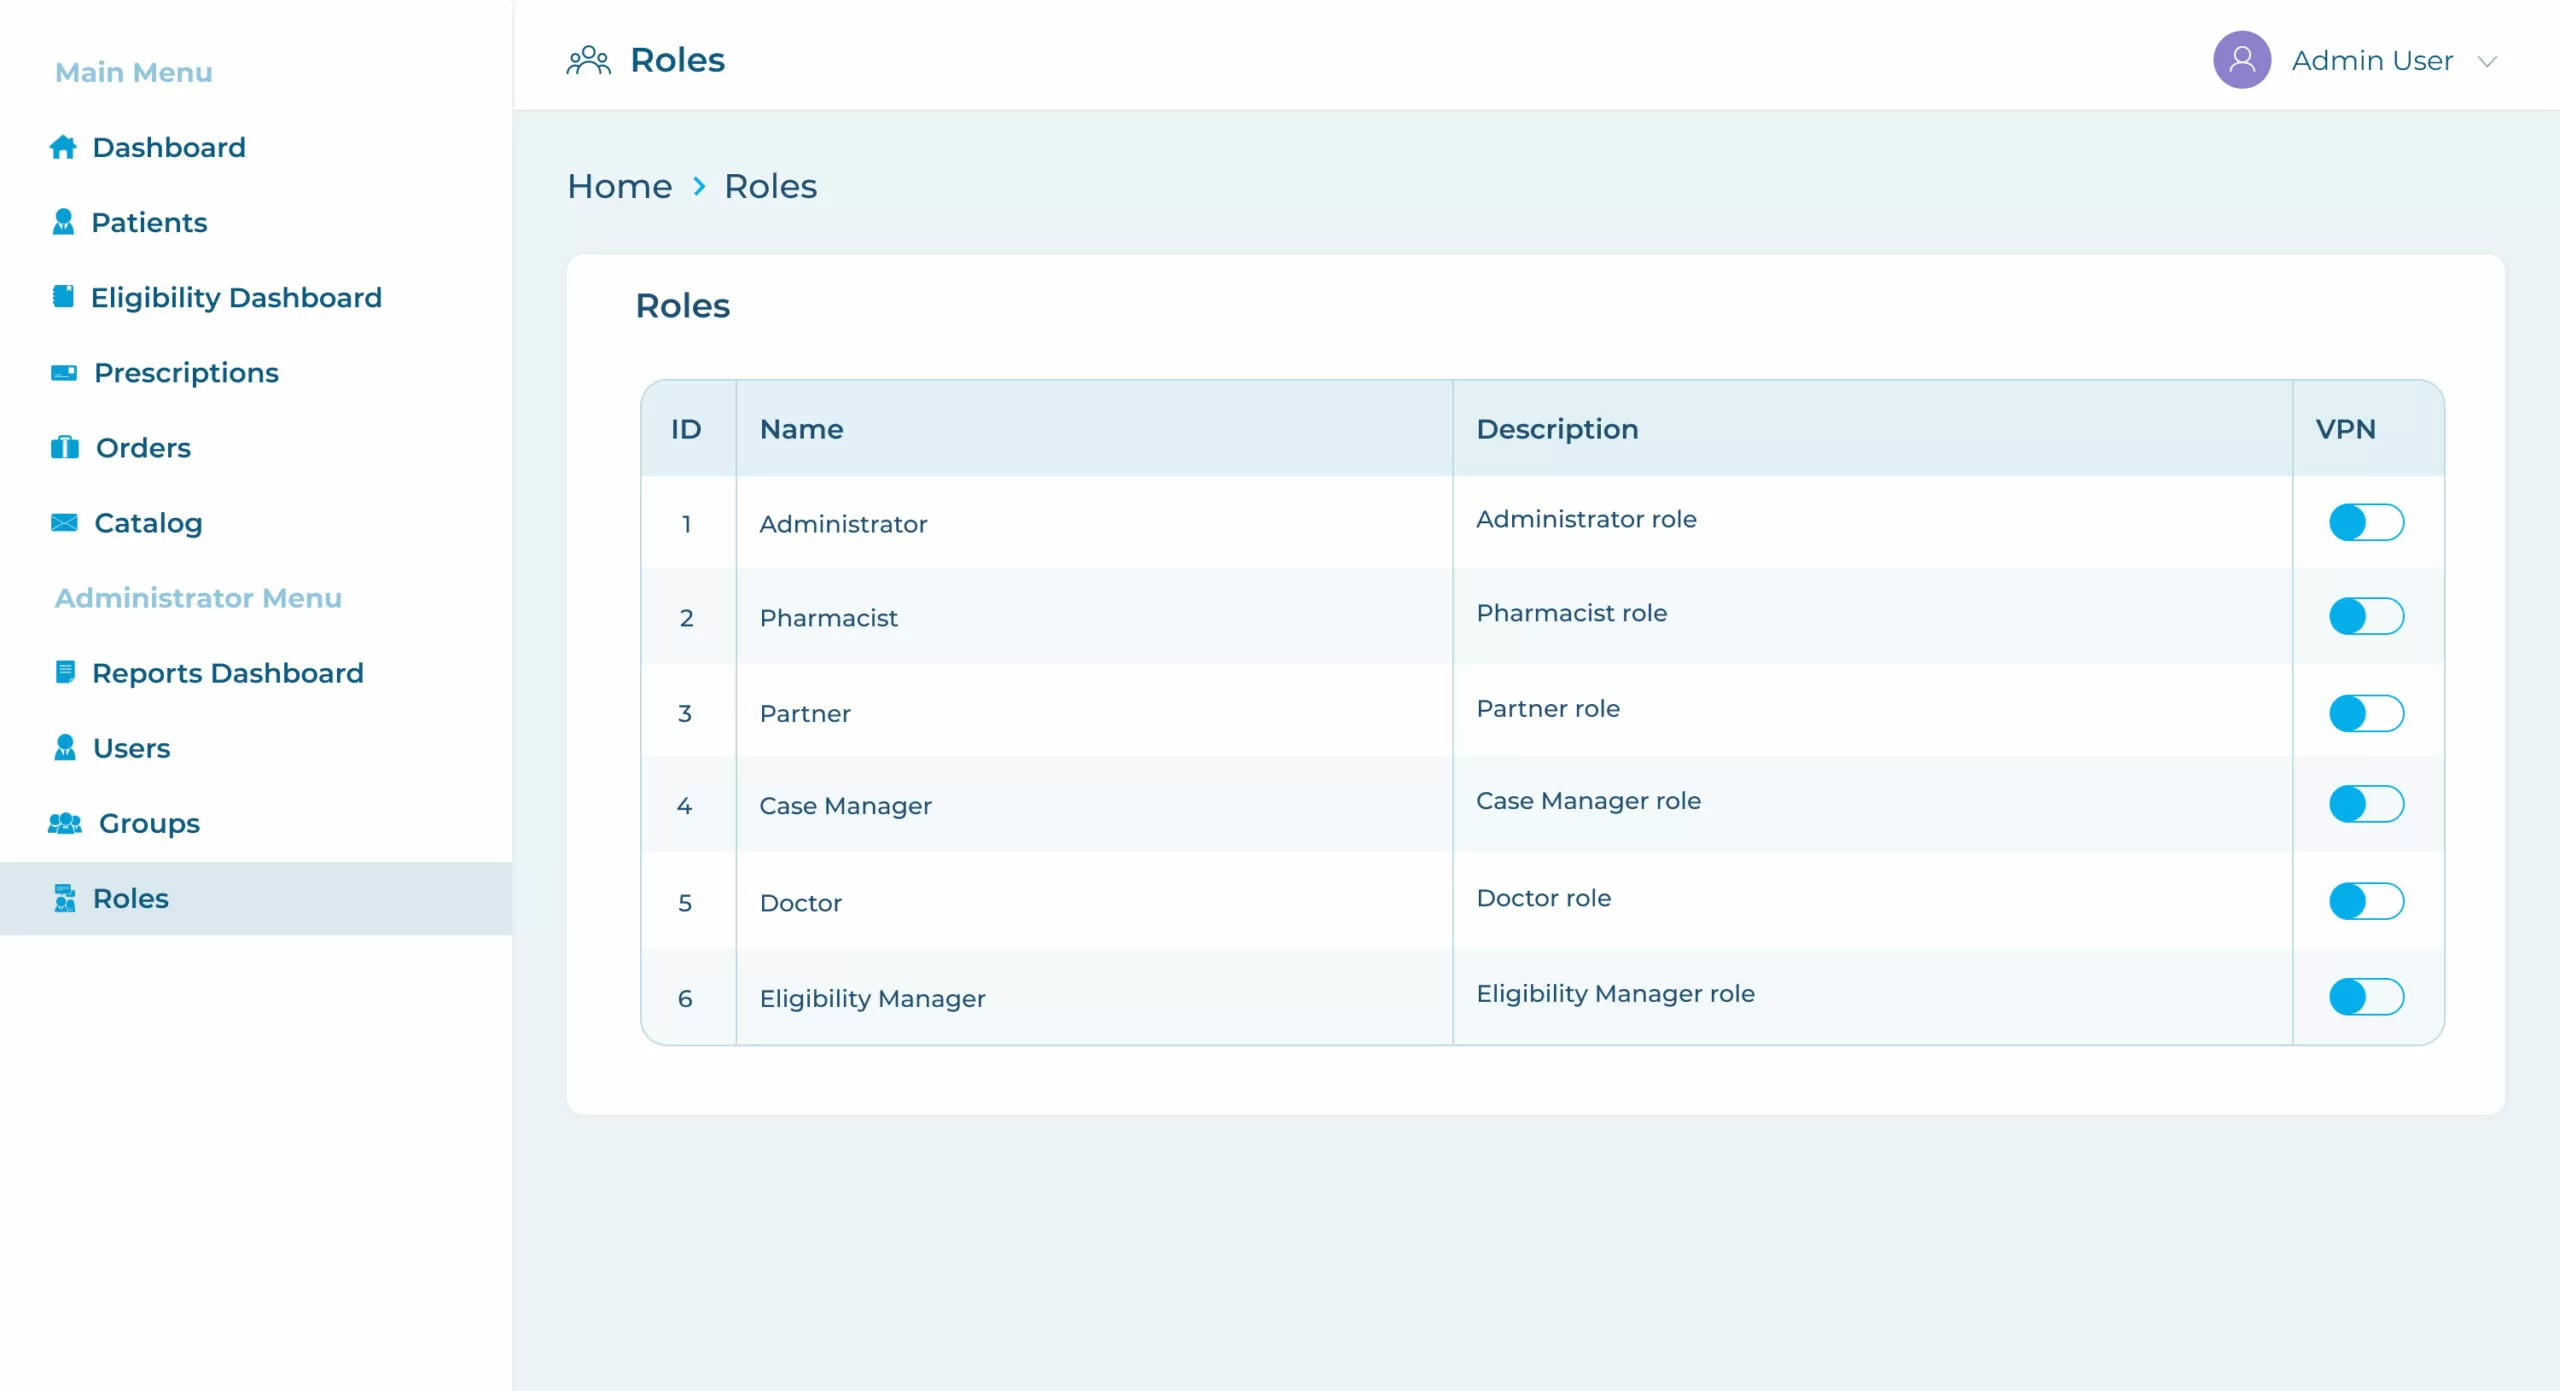Turn off VPN for Eligibility Manager
Screen dimensions: 2560x1391
2365,996
